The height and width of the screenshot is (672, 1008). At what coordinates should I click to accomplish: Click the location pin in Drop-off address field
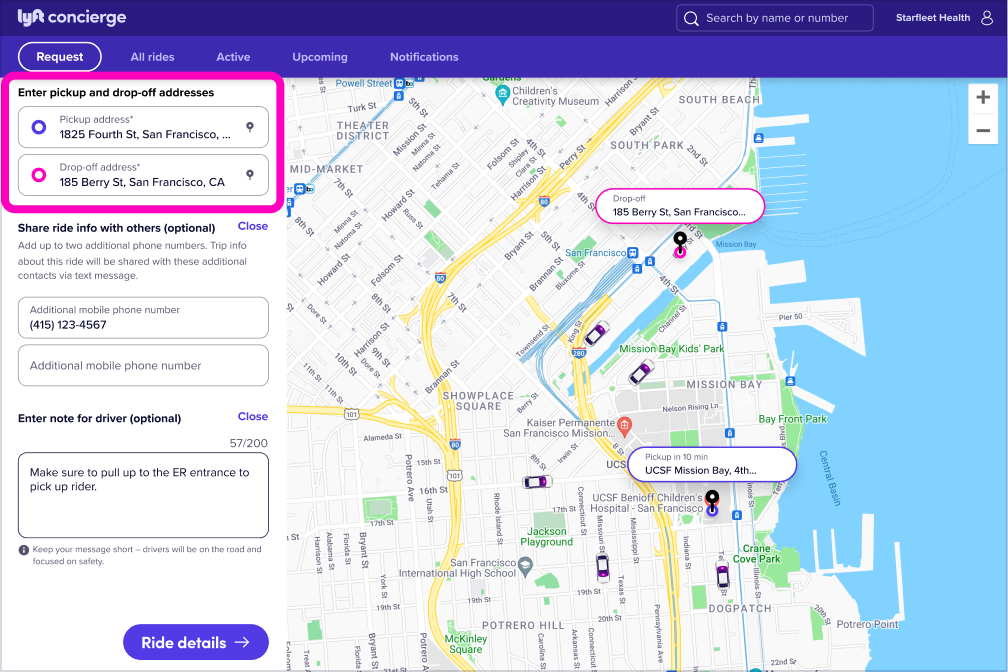point(250,174)
